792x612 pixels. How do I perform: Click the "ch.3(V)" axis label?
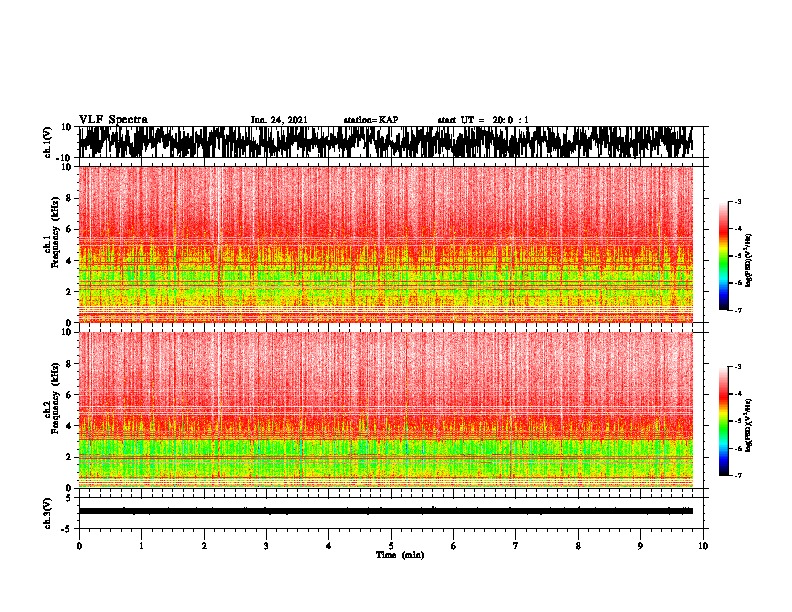pos(48,513)
